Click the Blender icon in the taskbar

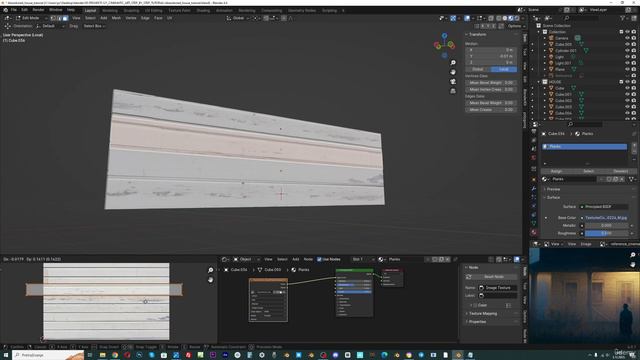[x=458, y=355]
